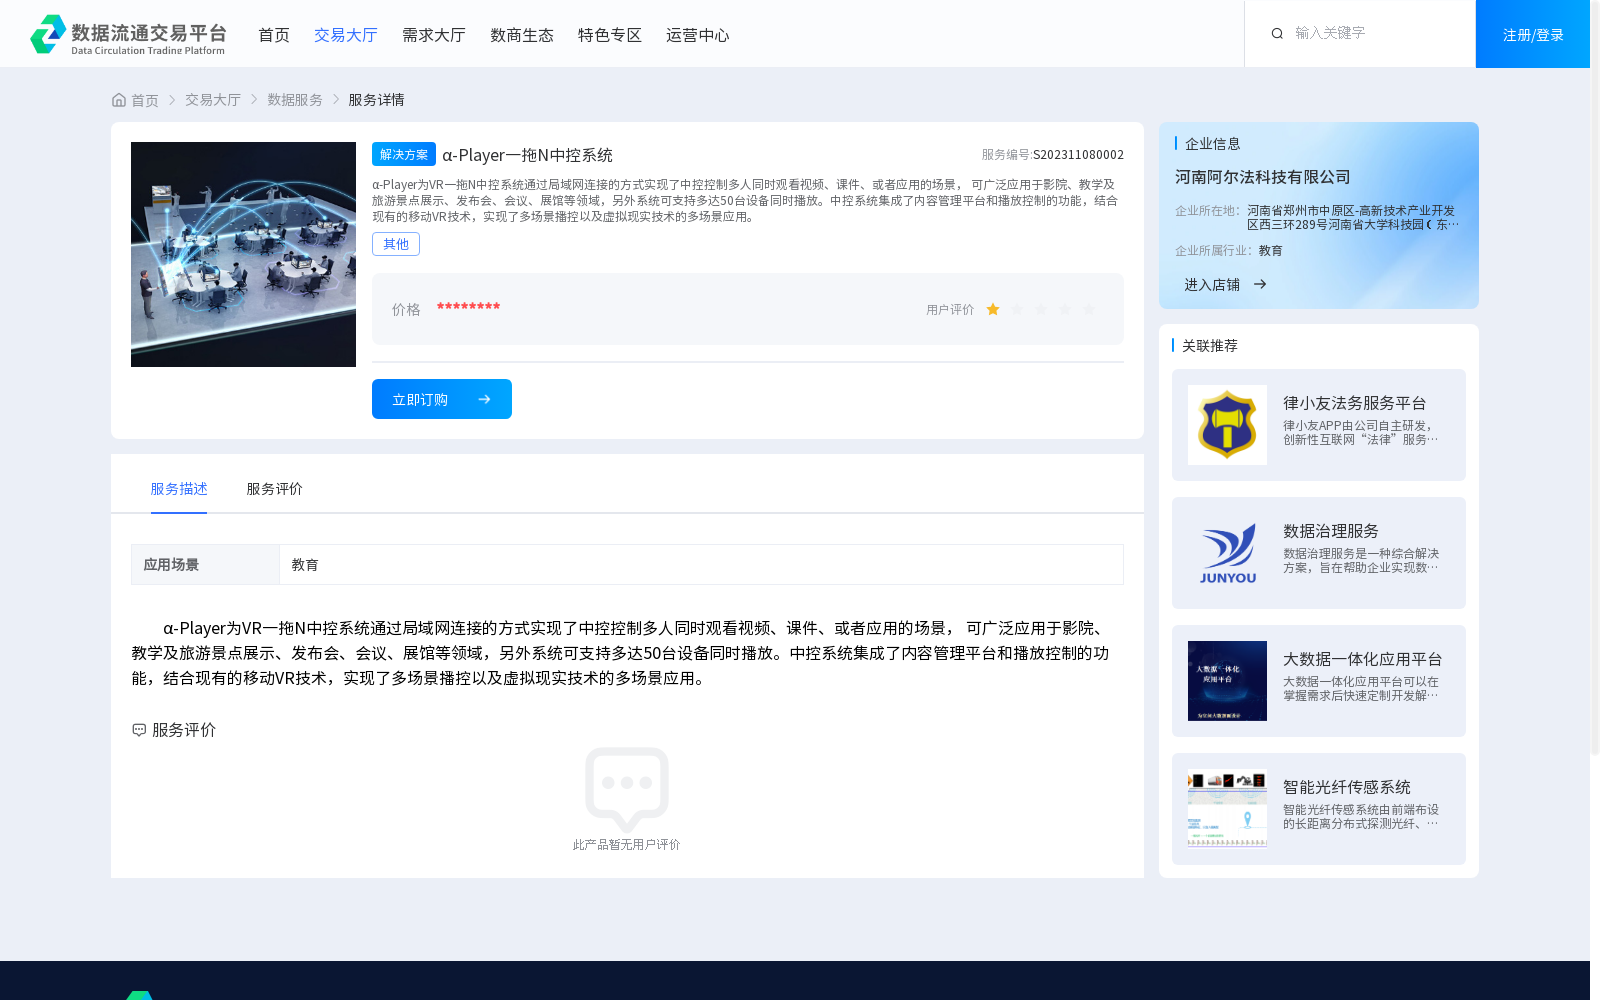
Task: Click the empty review speech bubble icon
Action: pyautogui.click(x=627, y=789)
